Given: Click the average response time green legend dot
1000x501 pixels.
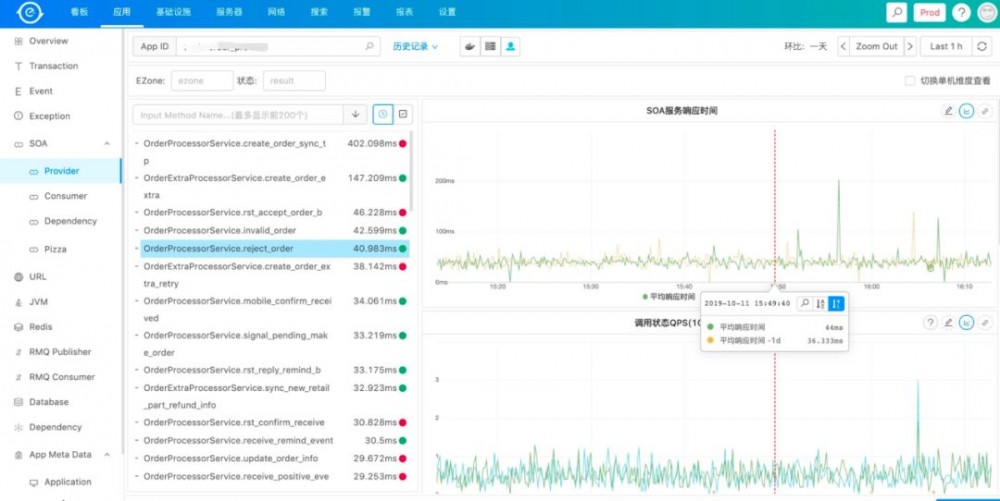Looking at the screenshot, I should 645,297.
